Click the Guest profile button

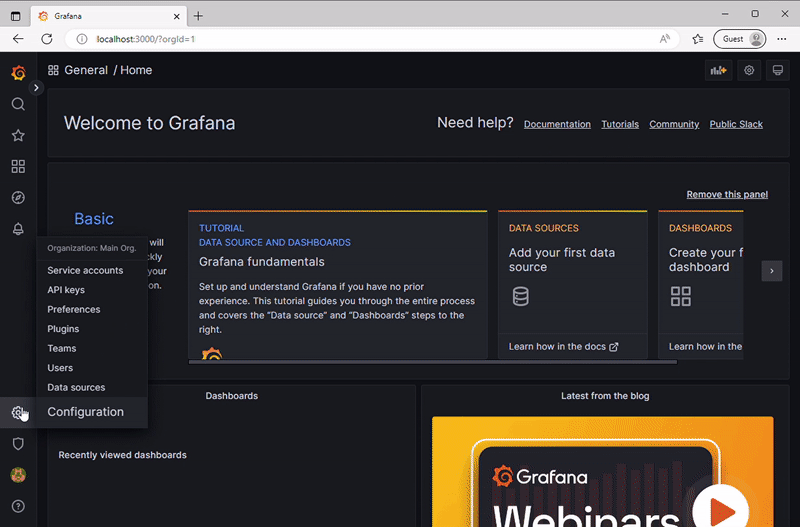[740, 39]
